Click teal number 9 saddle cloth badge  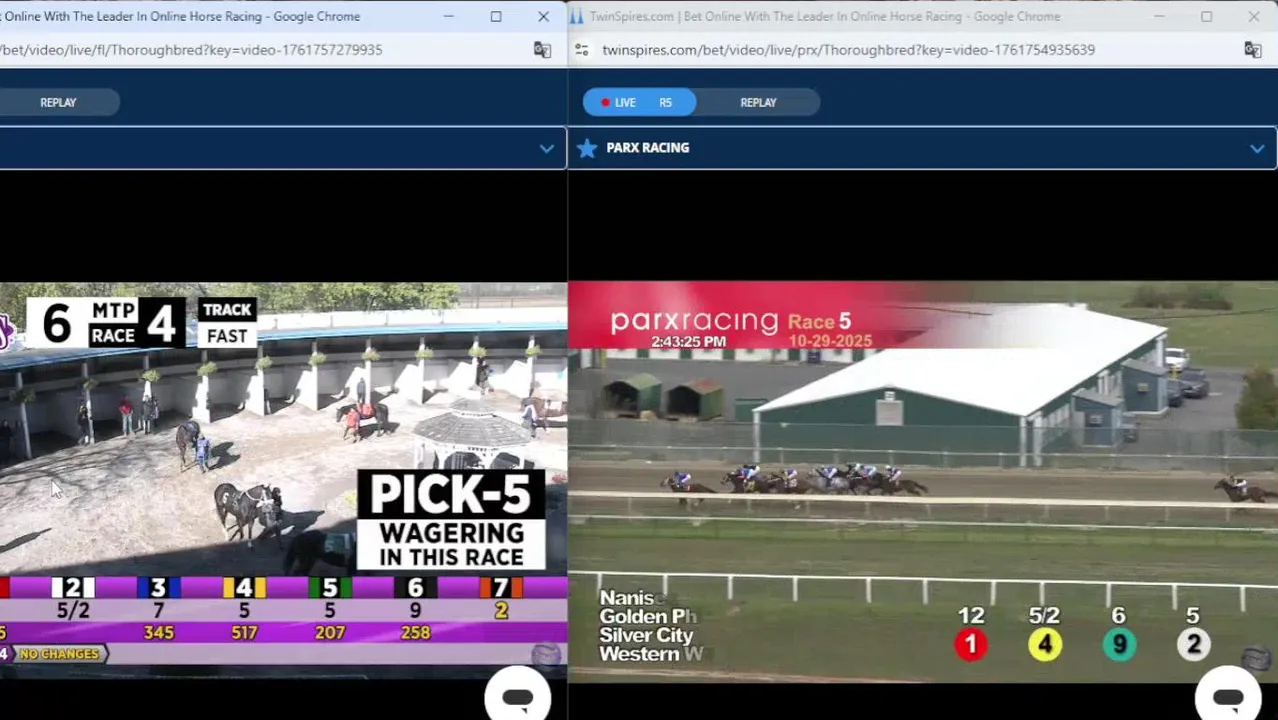pyautogui.click(x=1119, y=645)
